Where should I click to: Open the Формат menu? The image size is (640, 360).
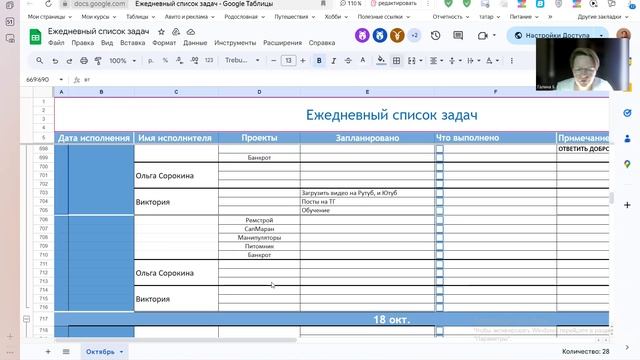point(164,43)
